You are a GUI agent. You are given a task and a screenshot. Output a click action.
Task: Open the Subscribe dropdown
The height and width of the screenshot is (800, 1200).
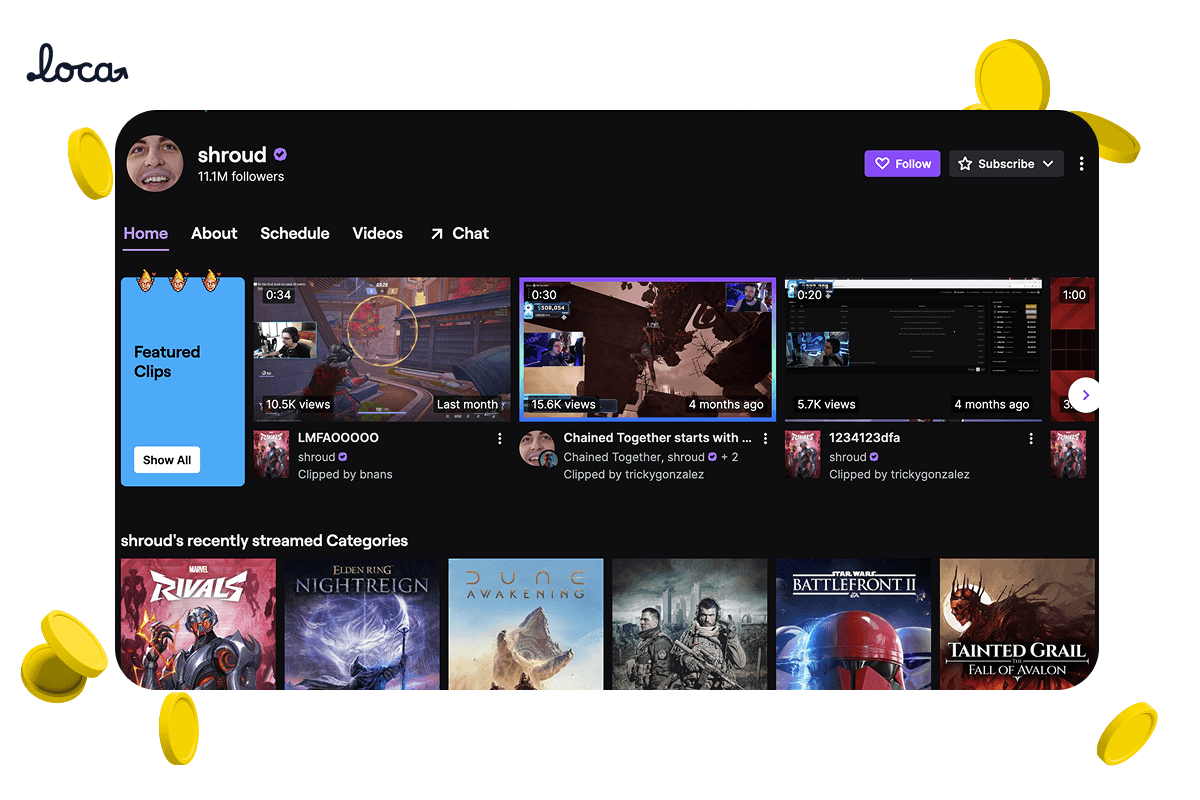[1006, 164]
